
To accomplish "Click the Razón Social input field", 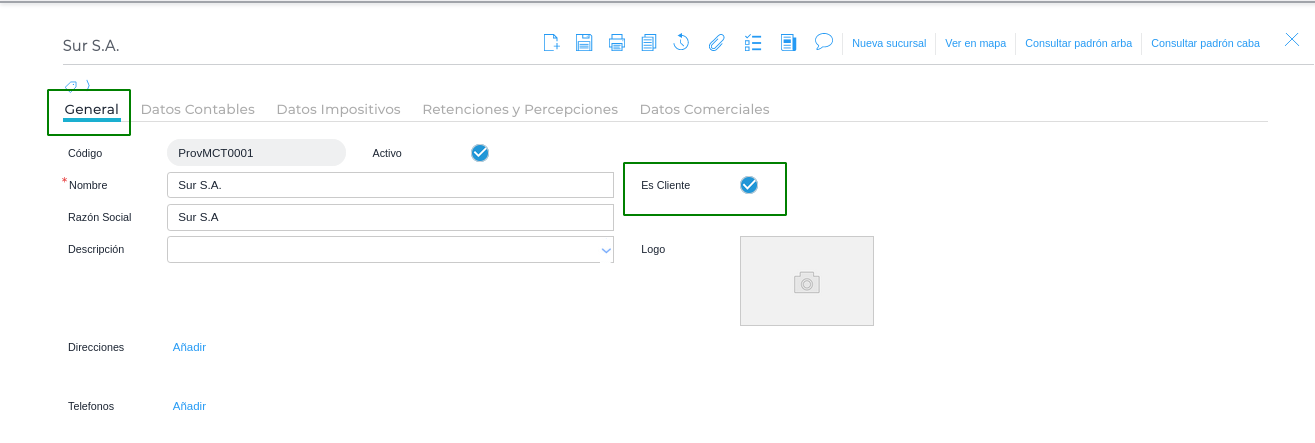I will coord(390,217).
